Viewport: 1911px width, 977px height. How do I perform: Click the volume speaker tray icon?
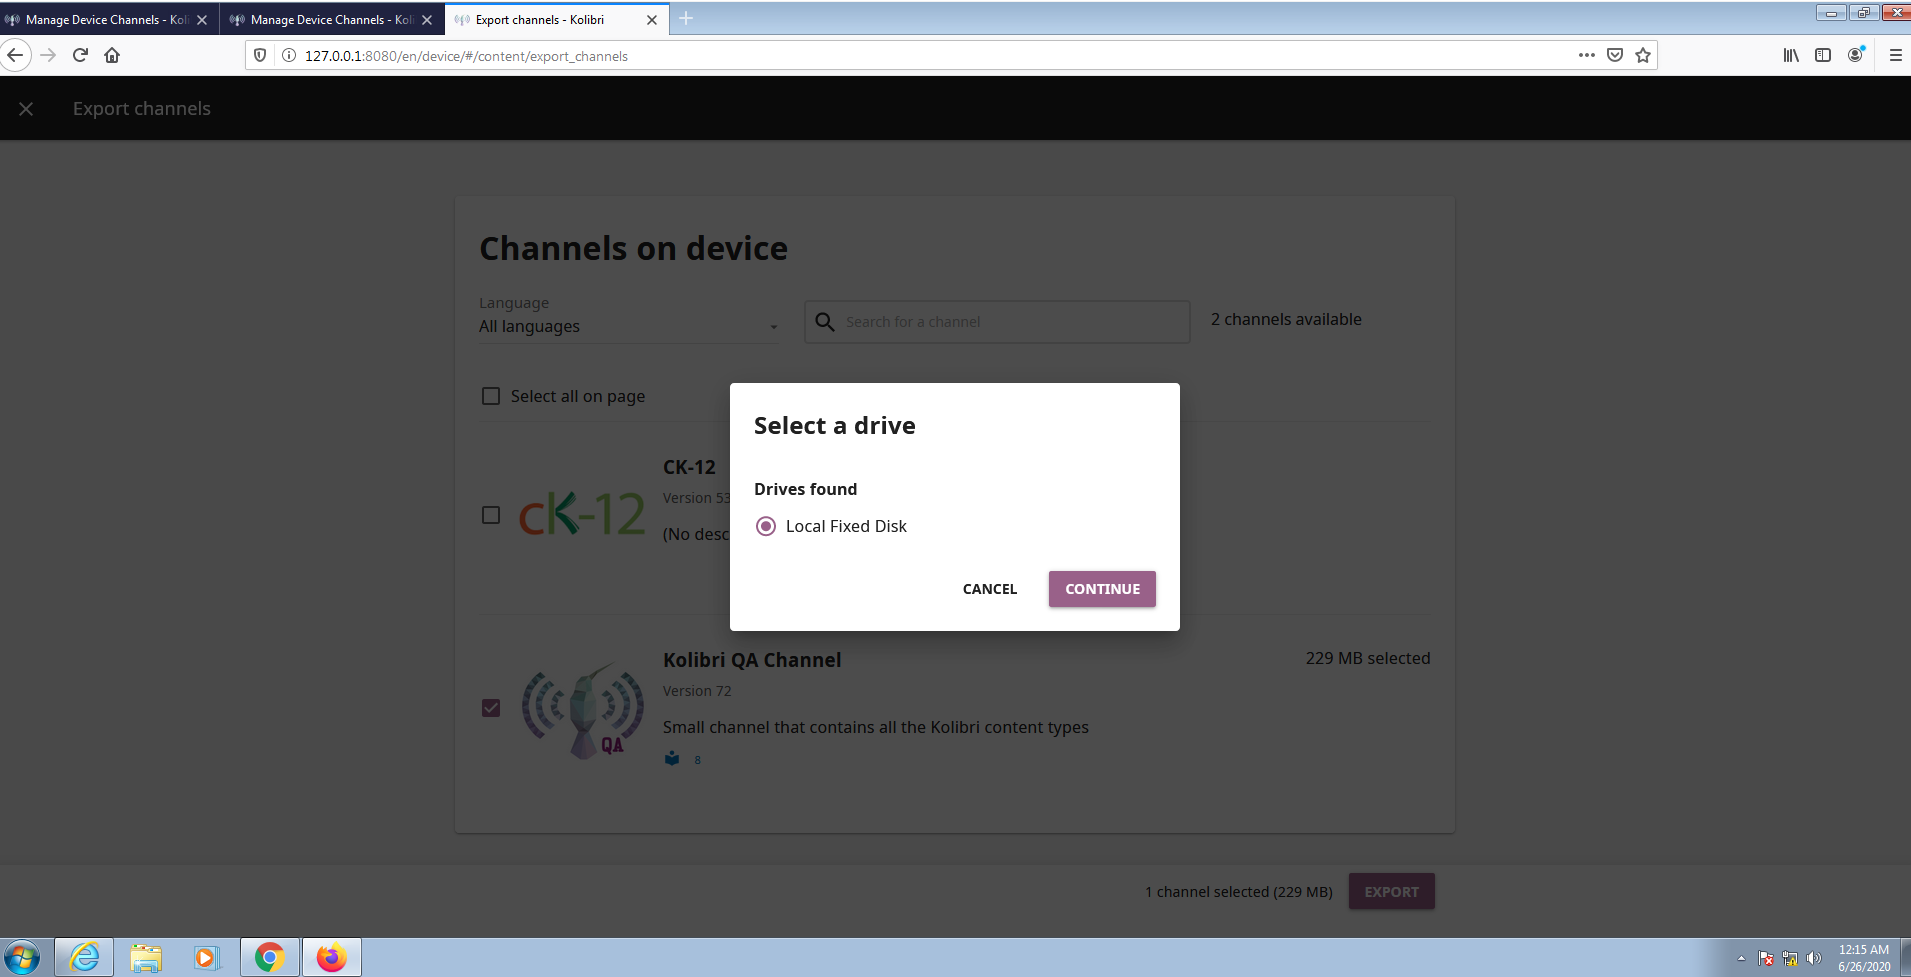[1814, 959]
